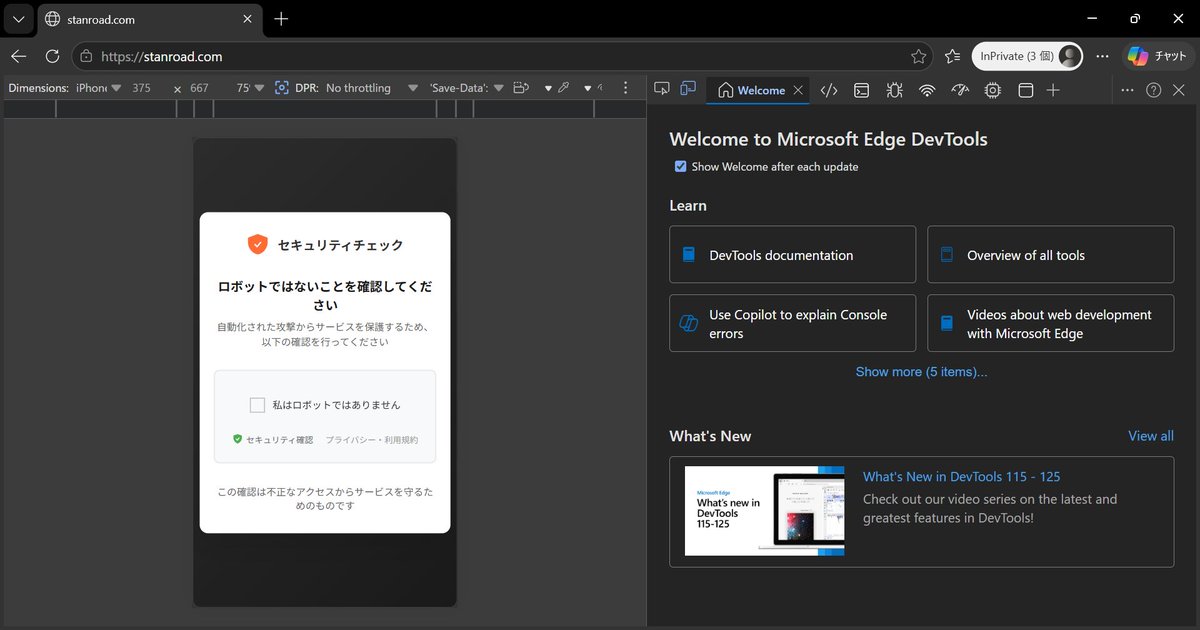
Task: Click the eyedropper icon in device toolbar
Action: (x=564, y=88)
